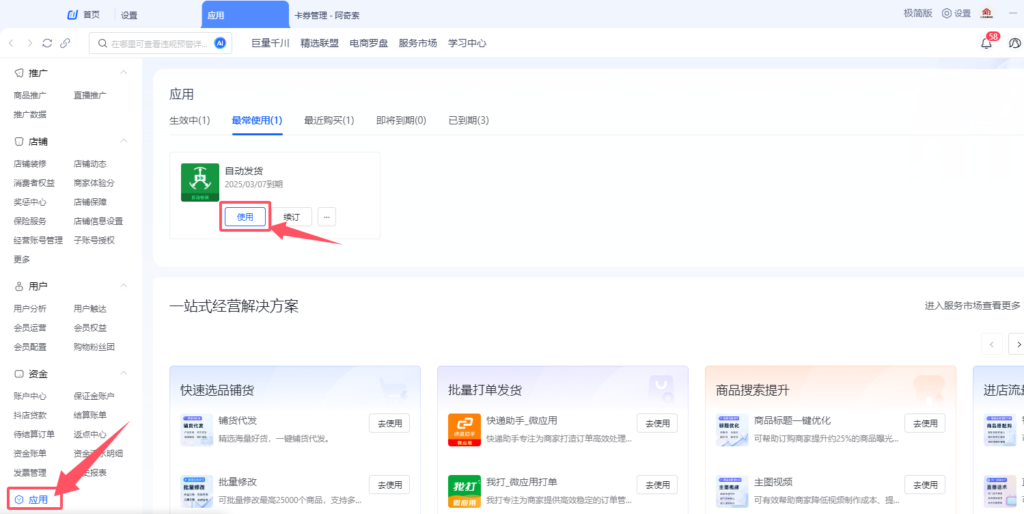Open 商家体验分 in the sidebar
The width and height of the screenshot is (1024, 514).
[x=94, y=183]
